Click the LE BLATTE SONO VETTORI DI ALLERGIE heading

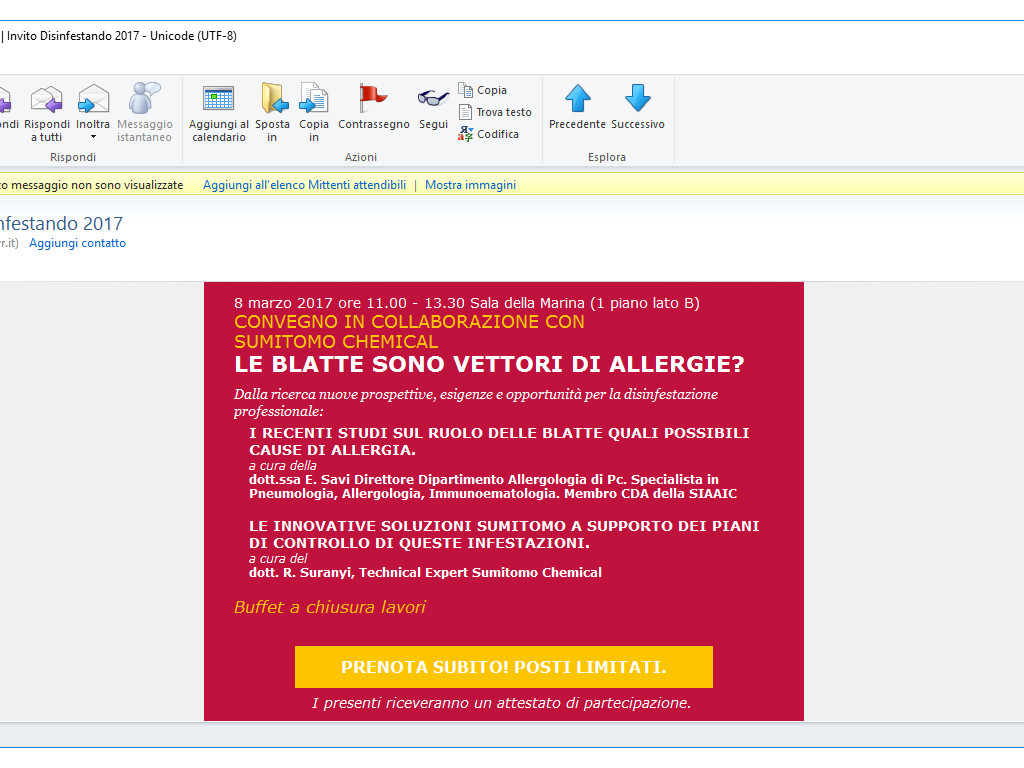click(x=489, y=364)
